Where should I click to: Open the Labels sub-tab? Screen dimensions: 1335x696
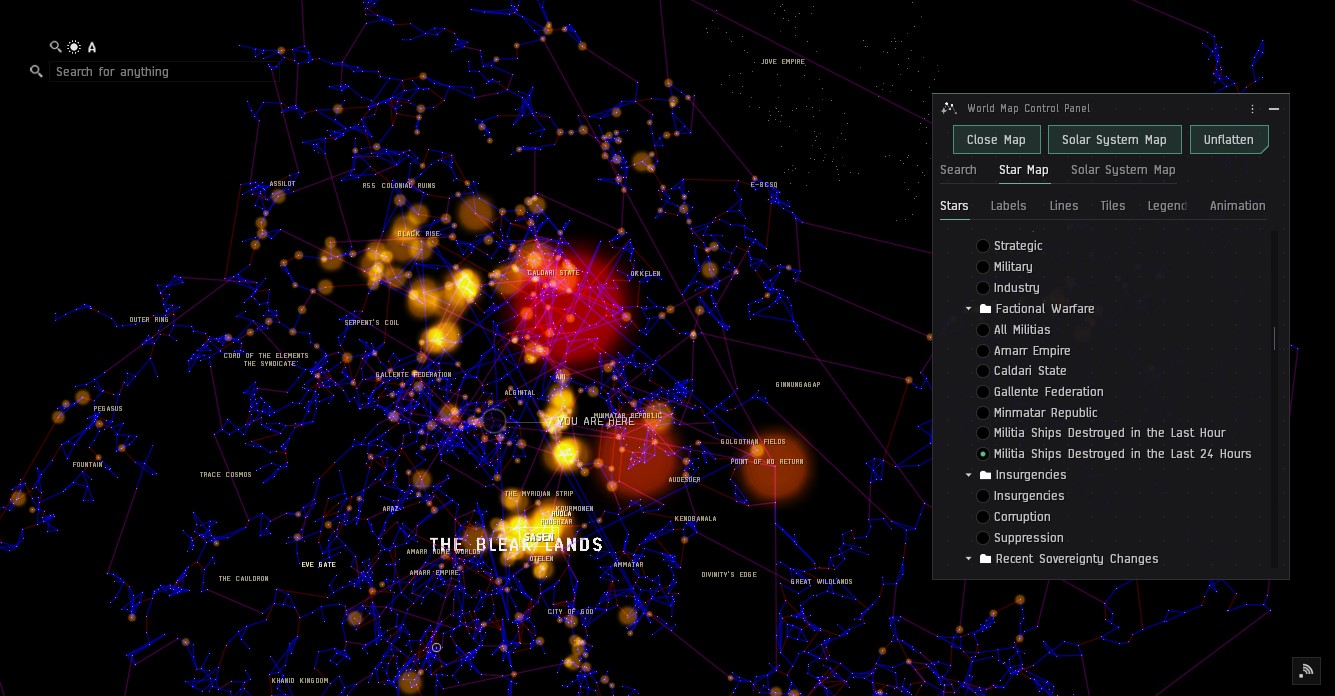click(x=1008, y=206)
